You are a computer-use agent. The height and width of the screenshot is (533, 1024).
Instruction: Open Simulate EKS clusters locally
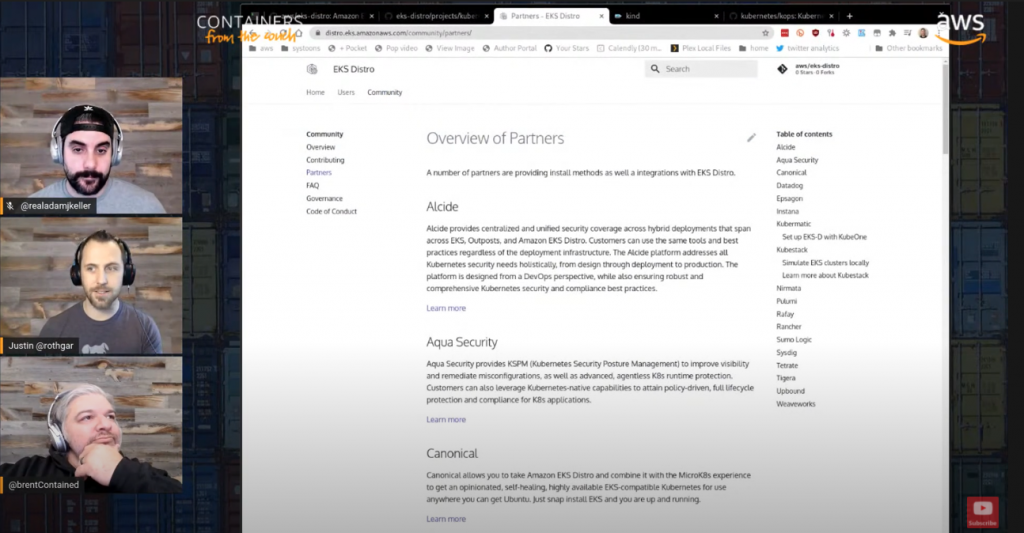(825, 263)
